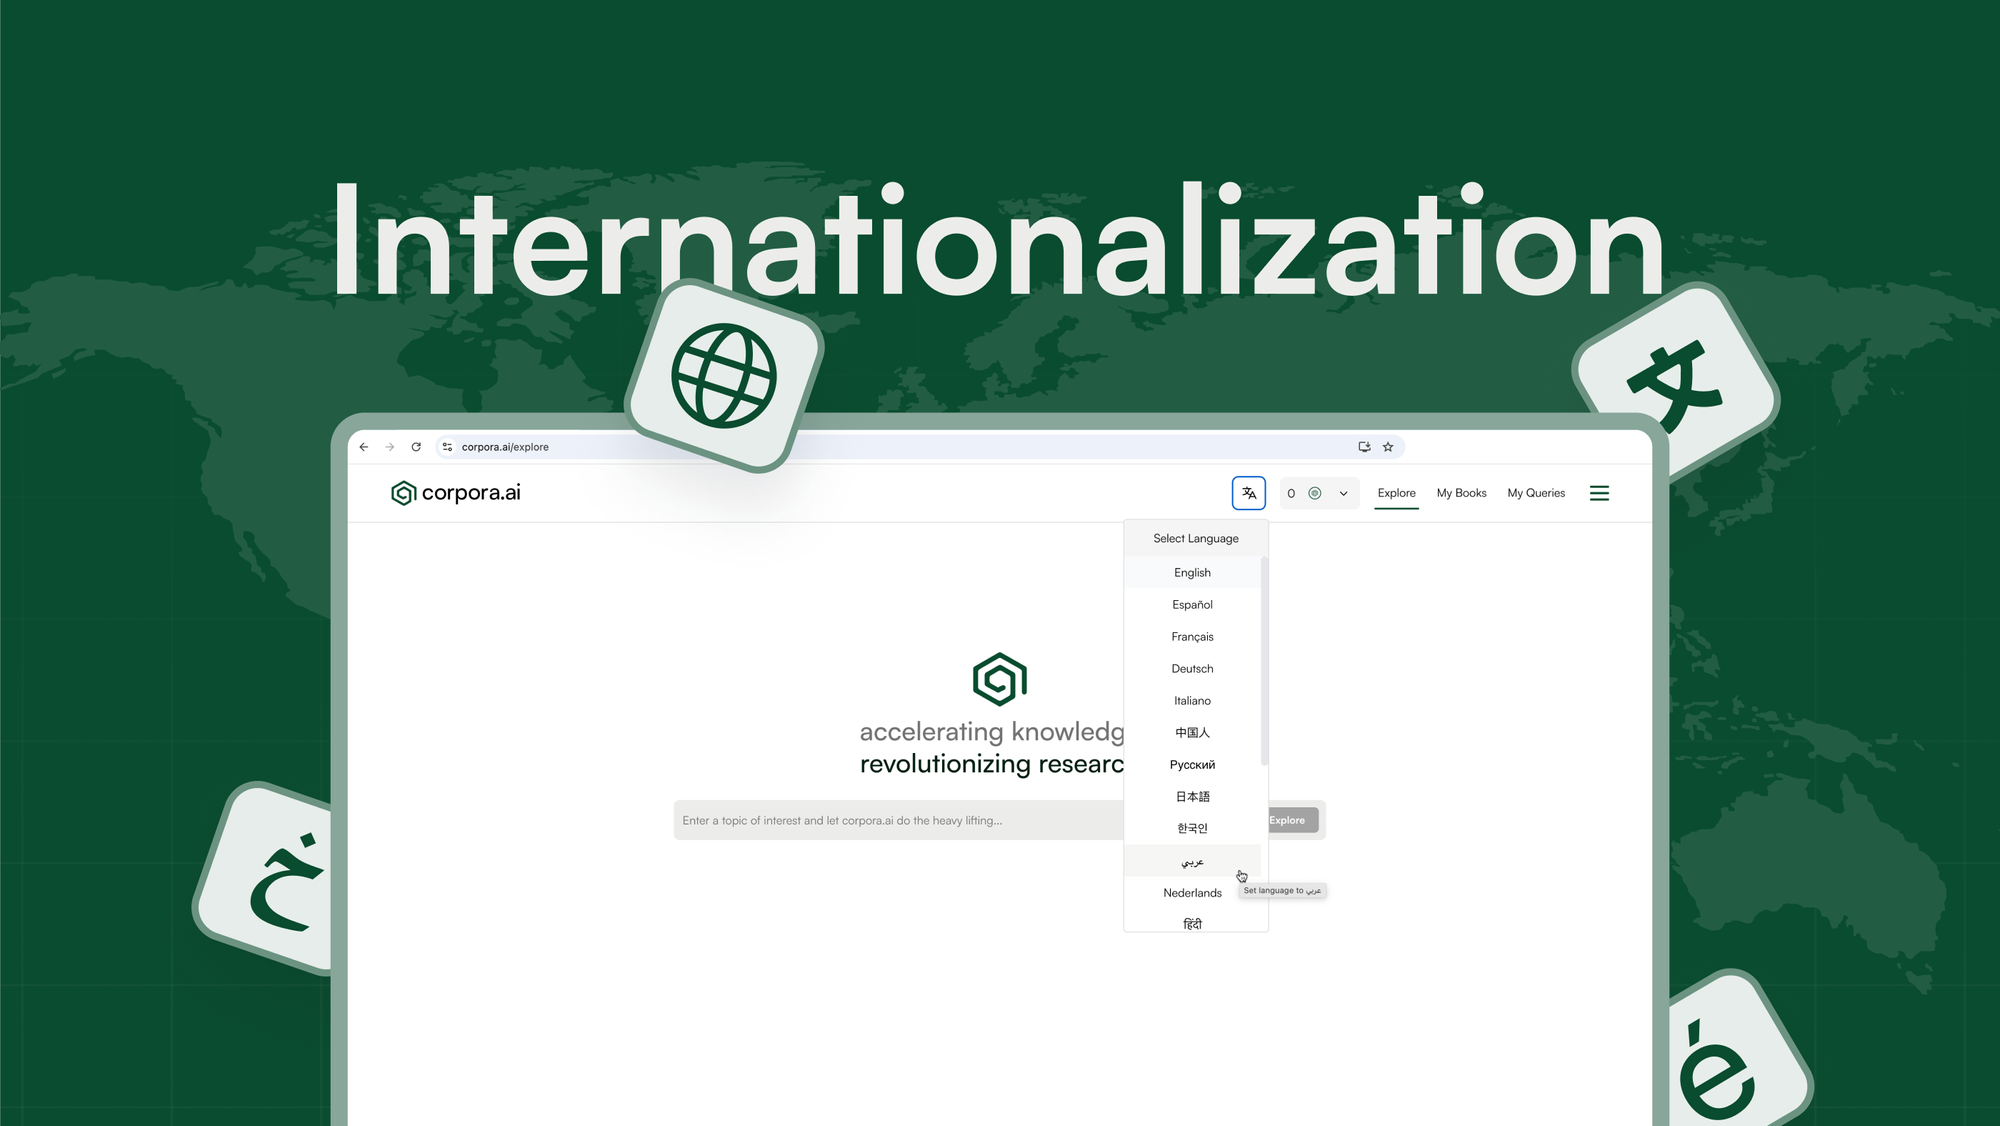Screen dimensions: 2000x1126
Task: Go to My Queries tab
Action: click(x=1536, y=493)
